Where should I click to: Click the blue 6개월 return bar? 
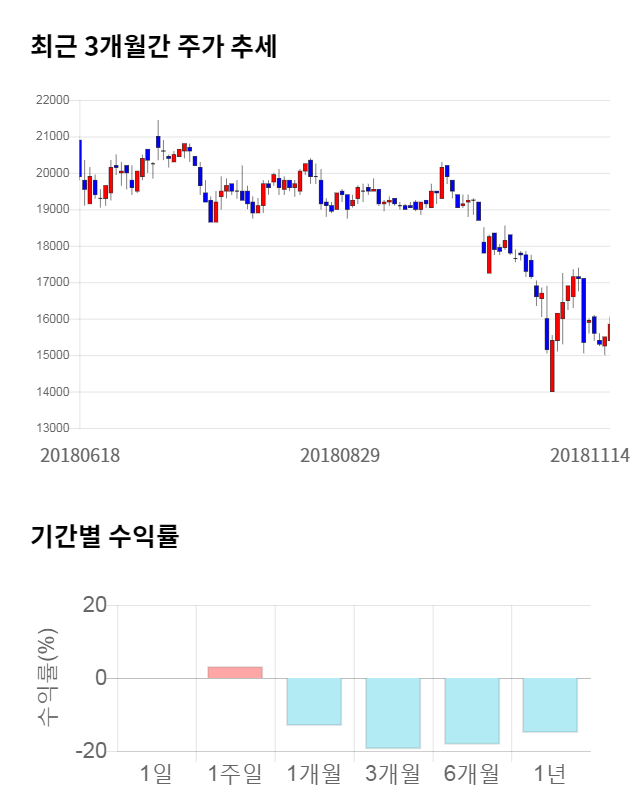click(472, 711)
